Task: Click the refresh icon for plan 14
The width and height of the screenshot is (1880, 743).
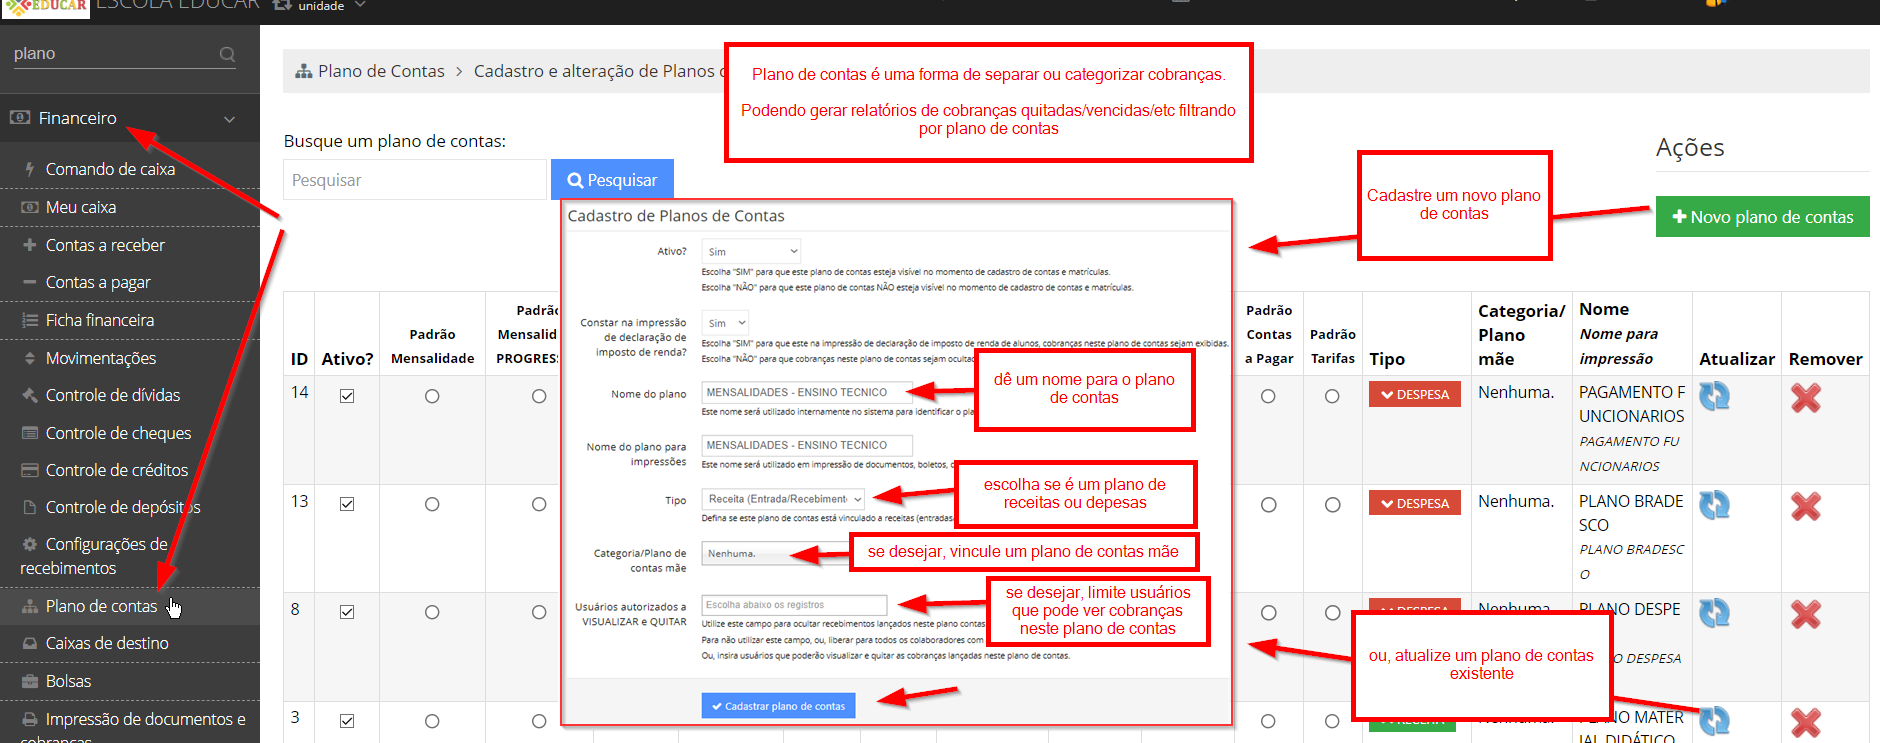Action: [x=1714, y=397]
